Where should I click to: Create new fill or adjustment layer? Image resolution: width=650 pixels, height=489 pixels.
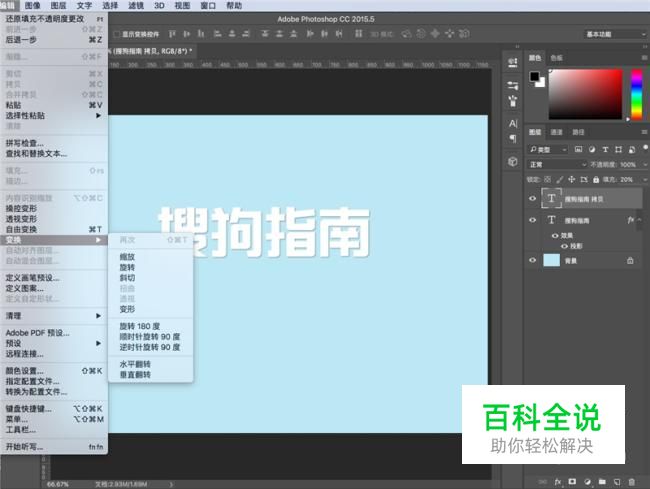(x=587, y=482)
